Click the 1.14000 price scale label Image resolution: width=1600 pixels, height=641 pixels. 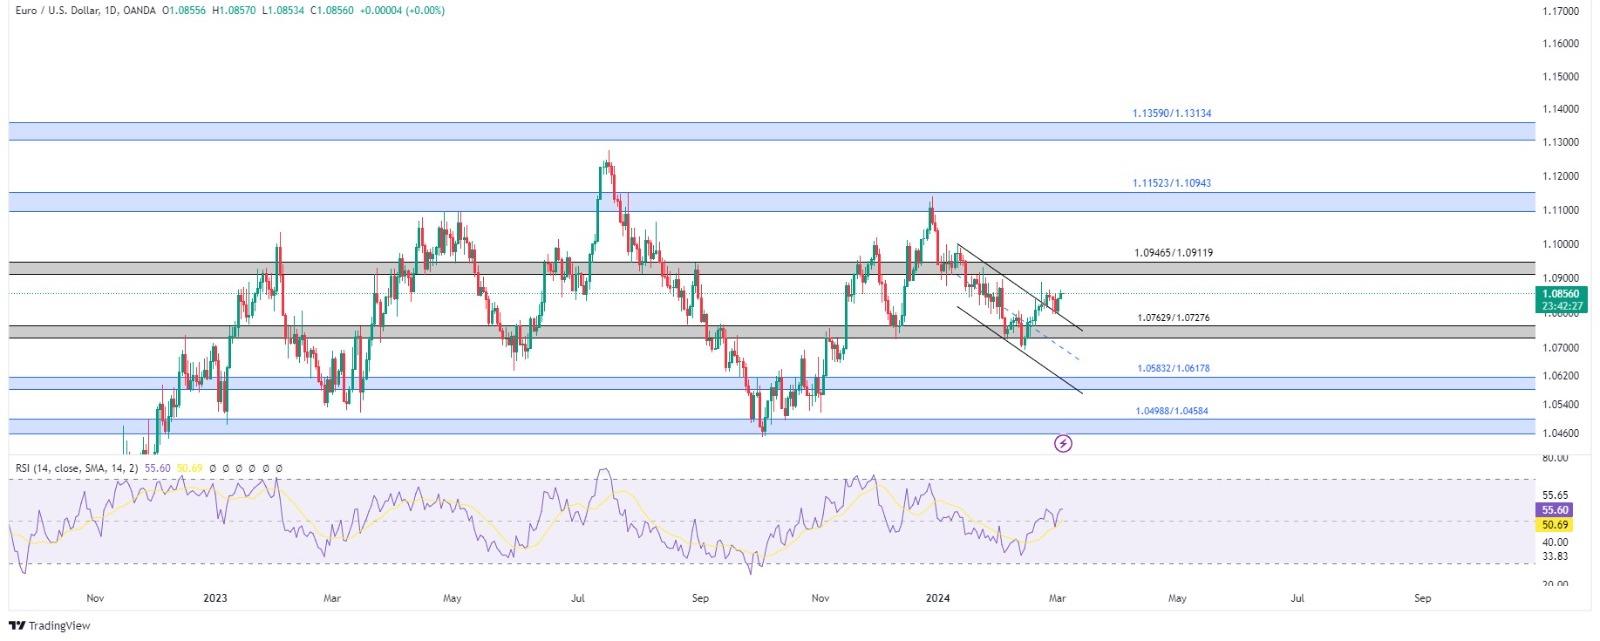click(1561, 109)
